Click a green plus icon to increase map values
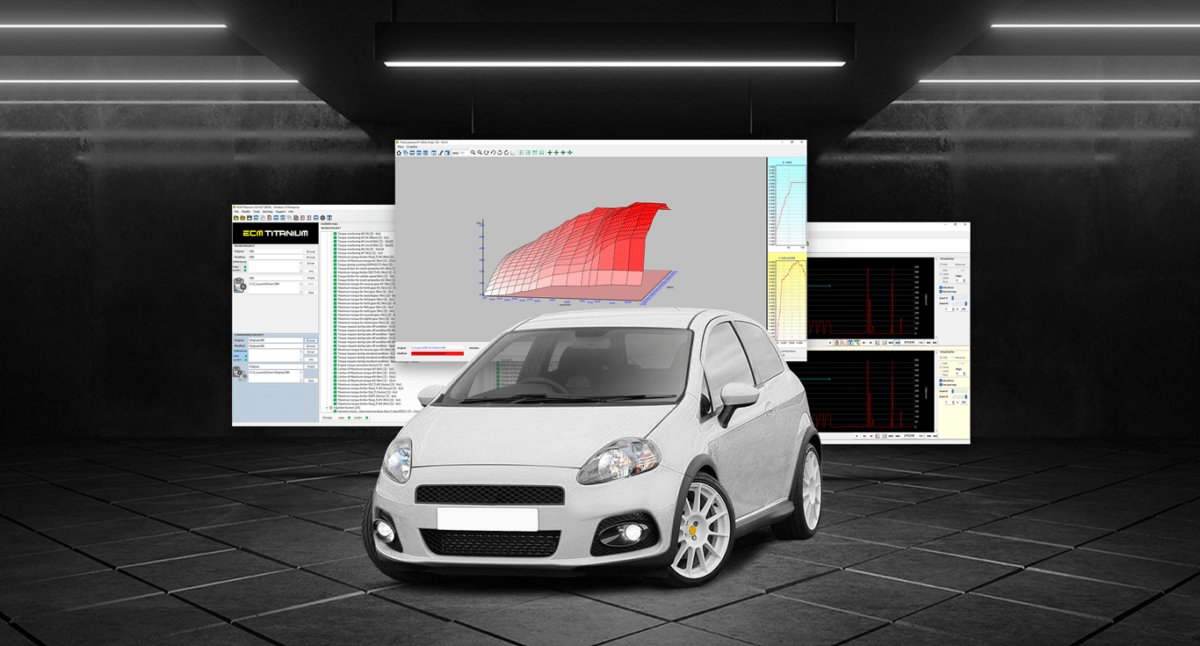Screen dimensions: 1200x646 (x=550, y=152)
